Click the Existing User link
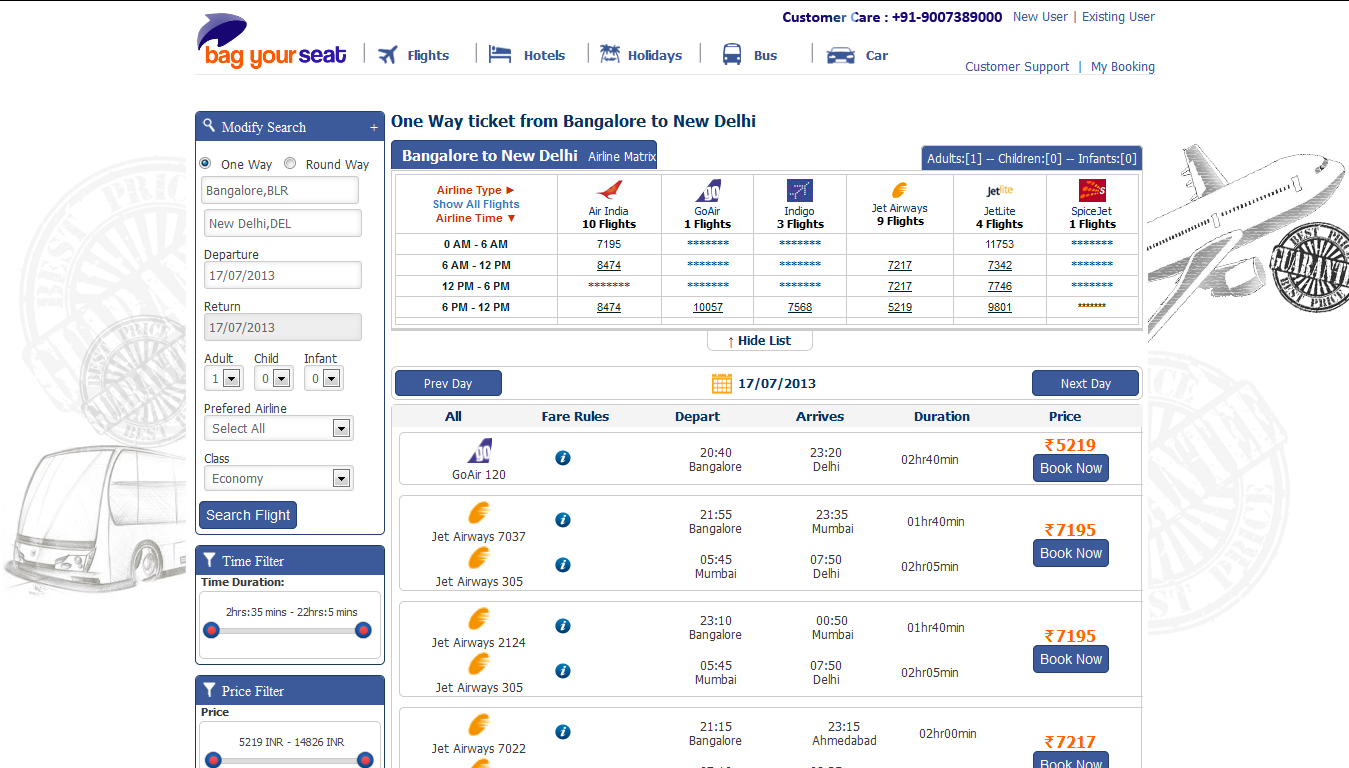 (x=1118, y=17)
